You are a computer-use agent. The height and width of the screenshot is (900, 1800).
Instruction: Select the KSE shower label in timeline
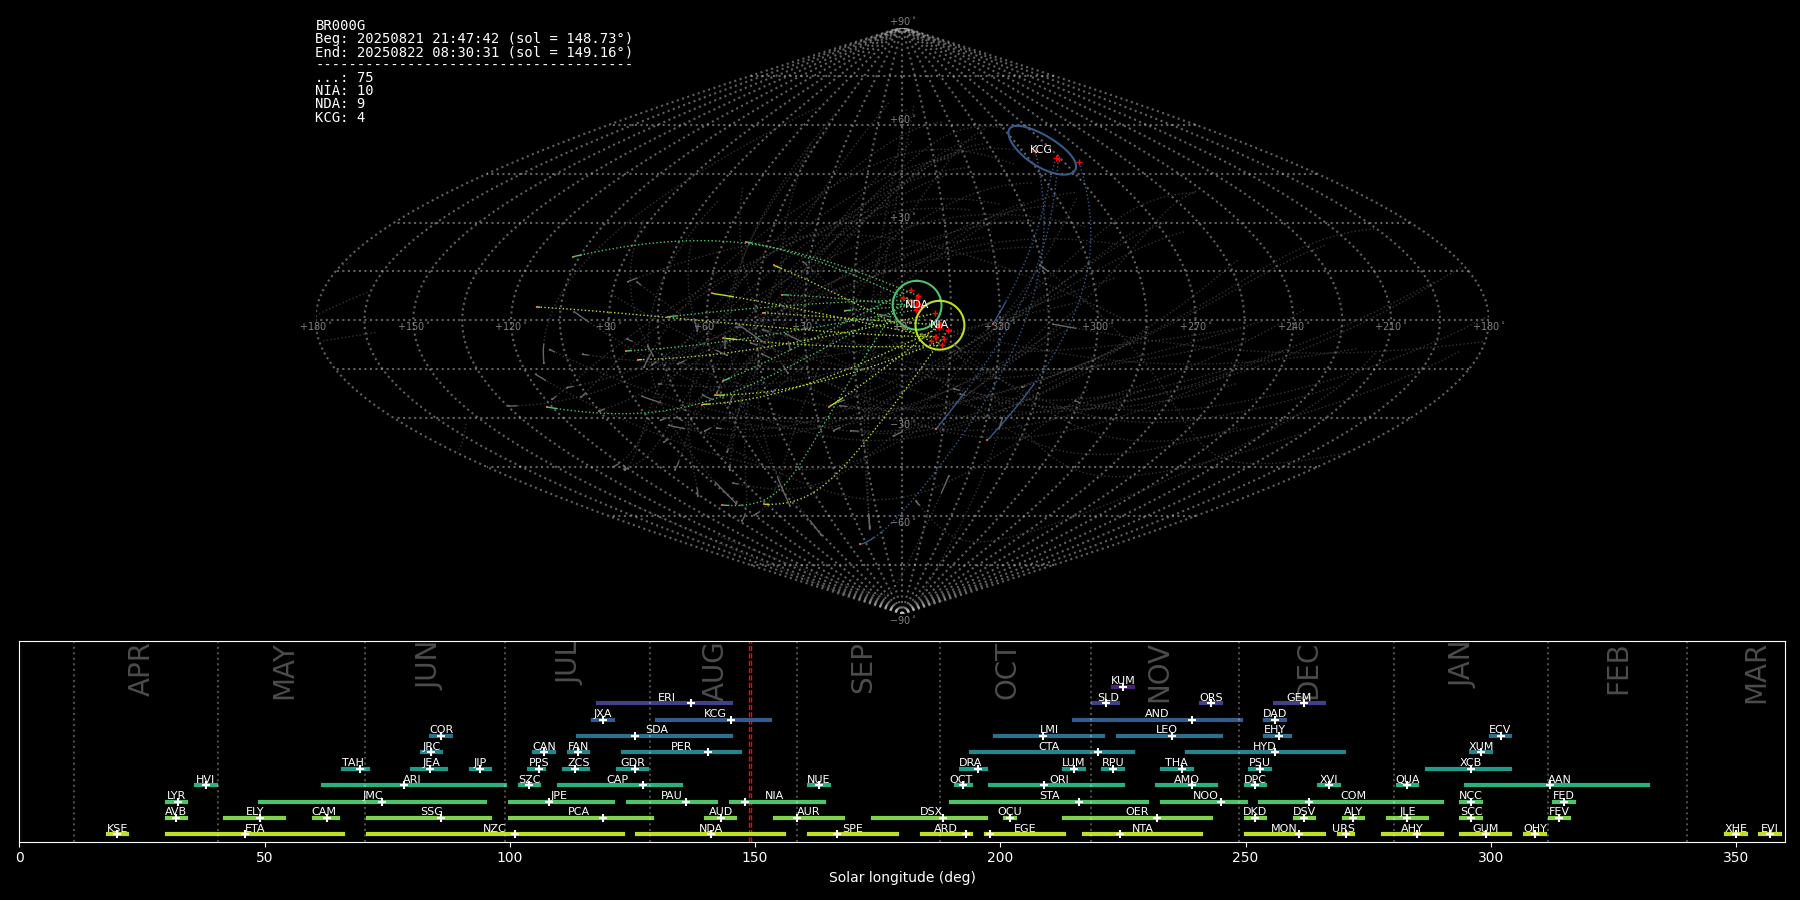[x=117, y=829]
